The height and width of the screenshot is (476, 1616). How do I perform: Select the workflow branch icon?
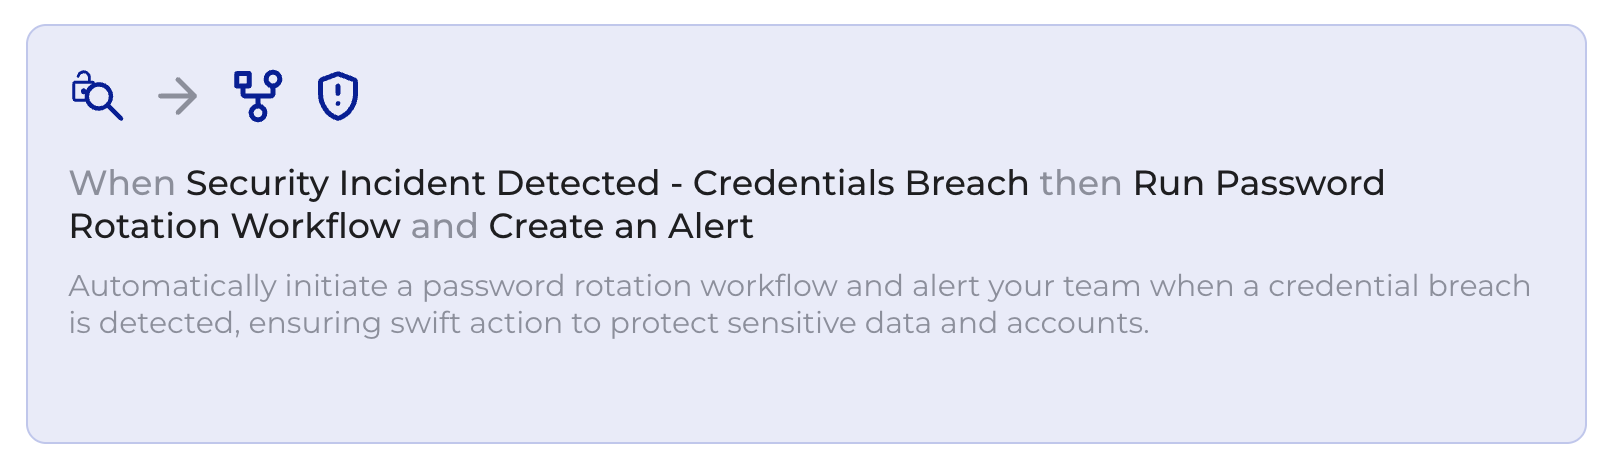tap(258, 96)
